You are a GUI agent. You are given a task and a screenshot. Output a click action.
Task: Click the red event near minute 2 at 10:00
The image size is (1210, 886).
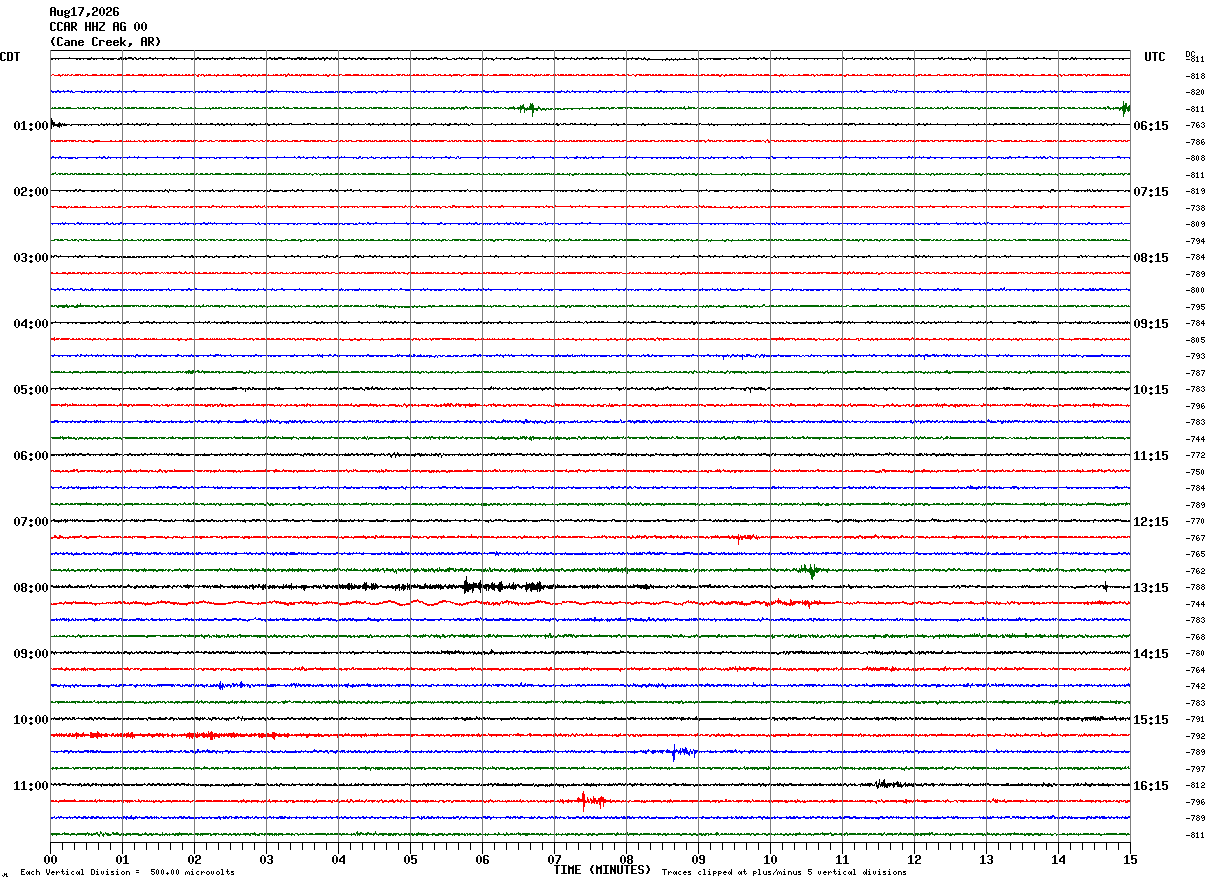[205, 735]
